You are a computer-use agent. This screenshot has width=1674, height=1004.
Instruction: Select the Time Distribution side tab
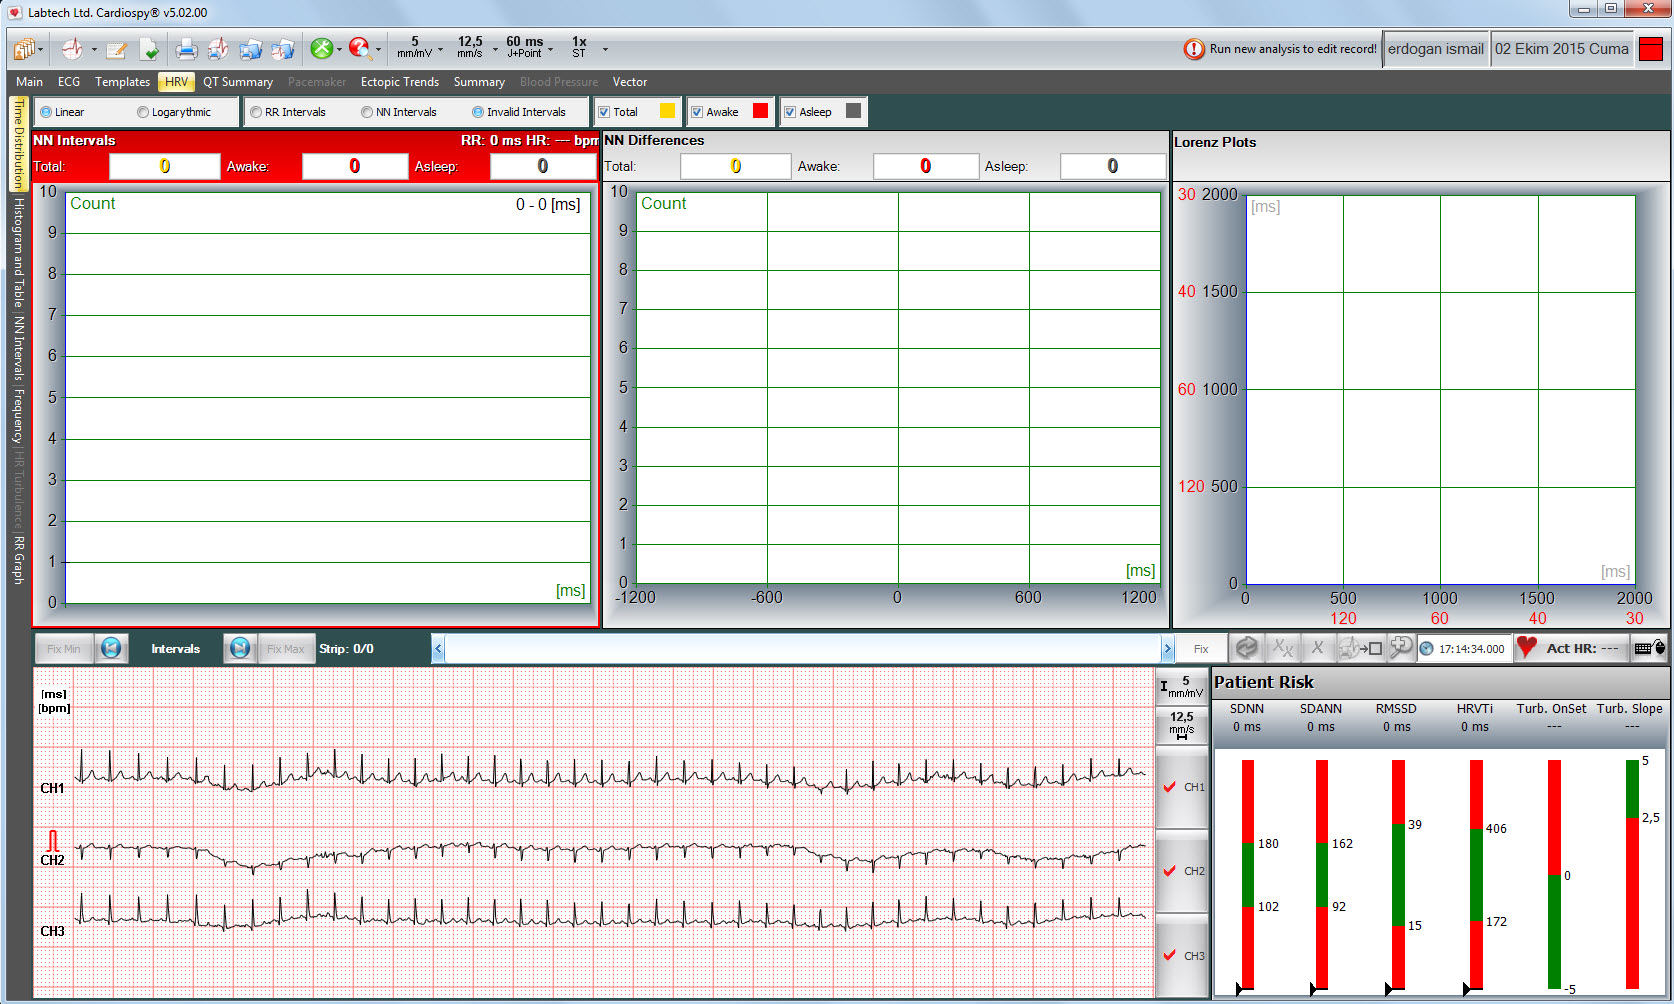click(x=18, y=143)
